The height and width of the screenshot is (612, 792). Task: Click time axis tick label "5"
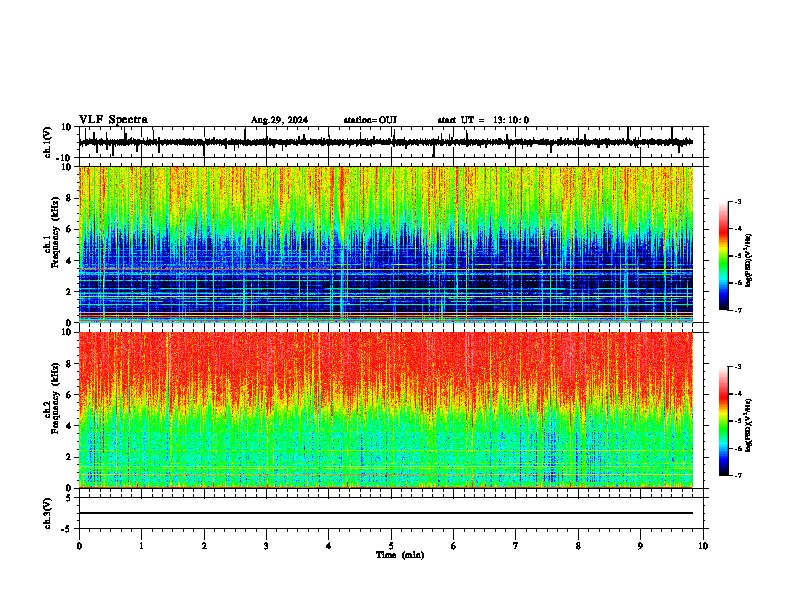click(x=391, y=546)
